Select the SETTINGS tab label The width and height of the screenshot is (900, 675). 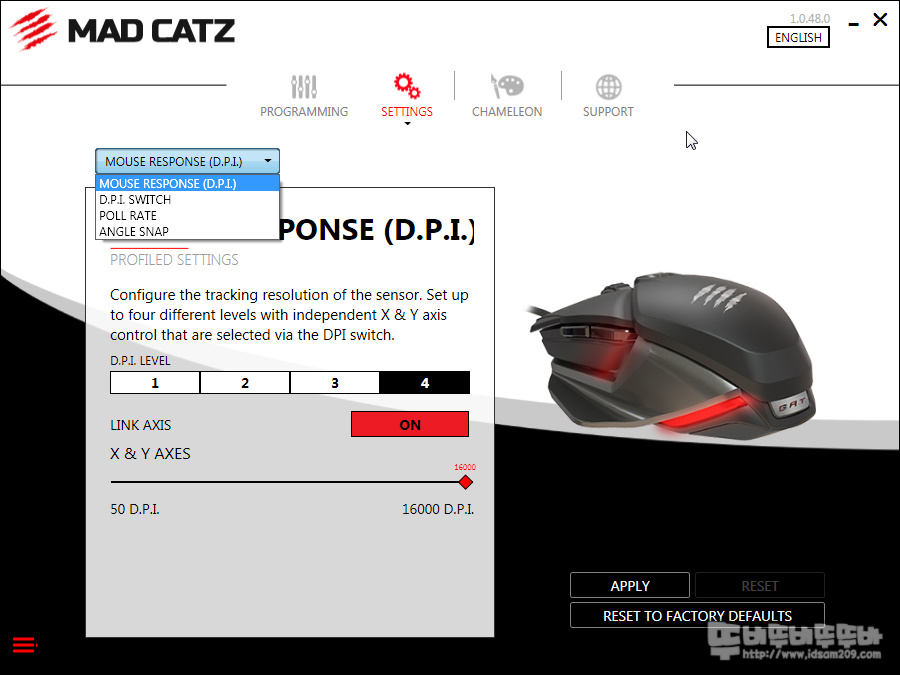click(x=407, y=111)
